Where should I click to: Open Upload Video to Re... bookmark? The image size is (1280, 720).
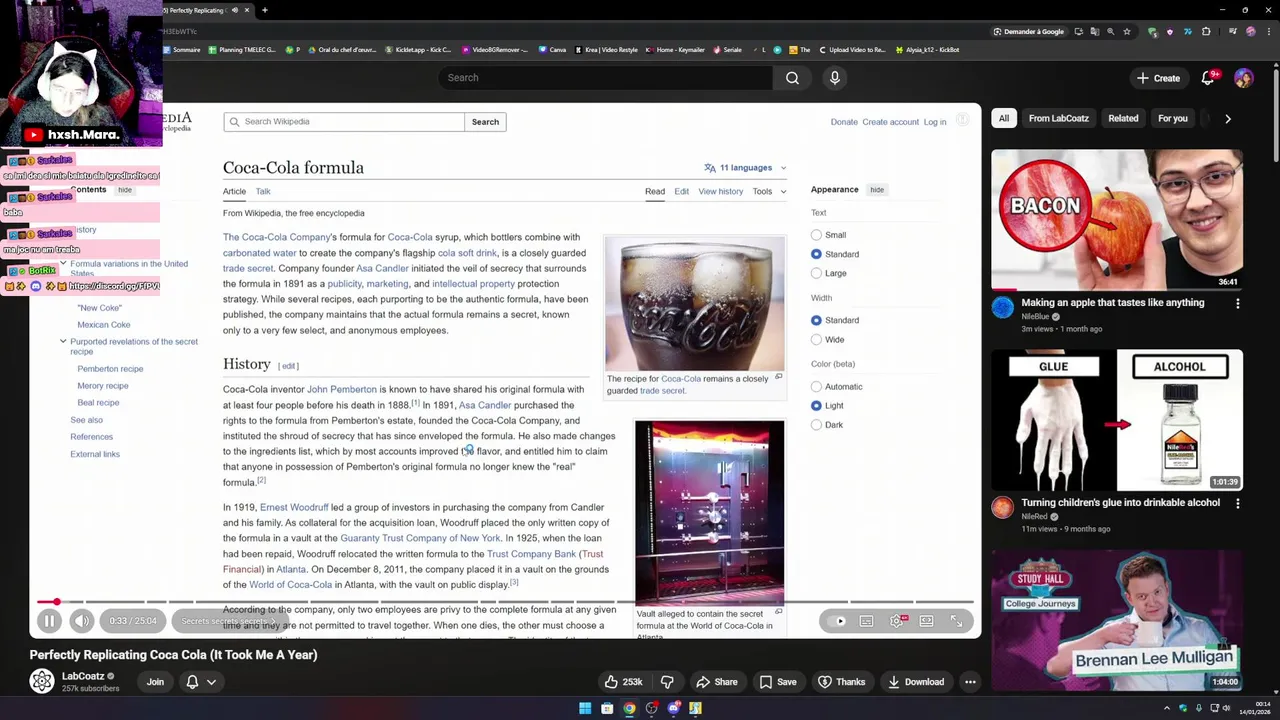852,49
